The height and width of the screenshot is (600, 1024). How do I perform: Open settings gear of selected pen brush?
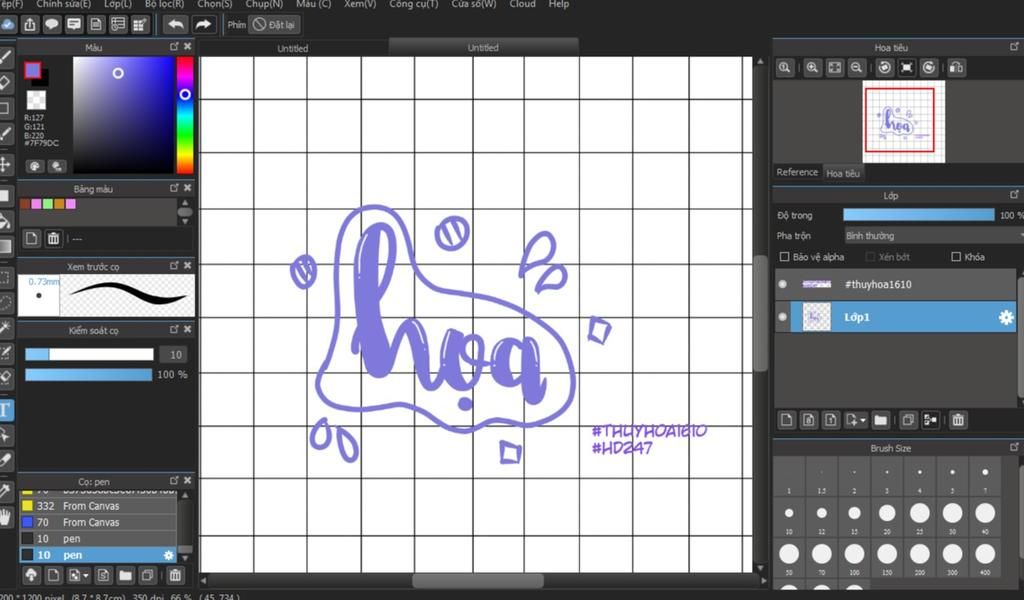pos(168,555)
